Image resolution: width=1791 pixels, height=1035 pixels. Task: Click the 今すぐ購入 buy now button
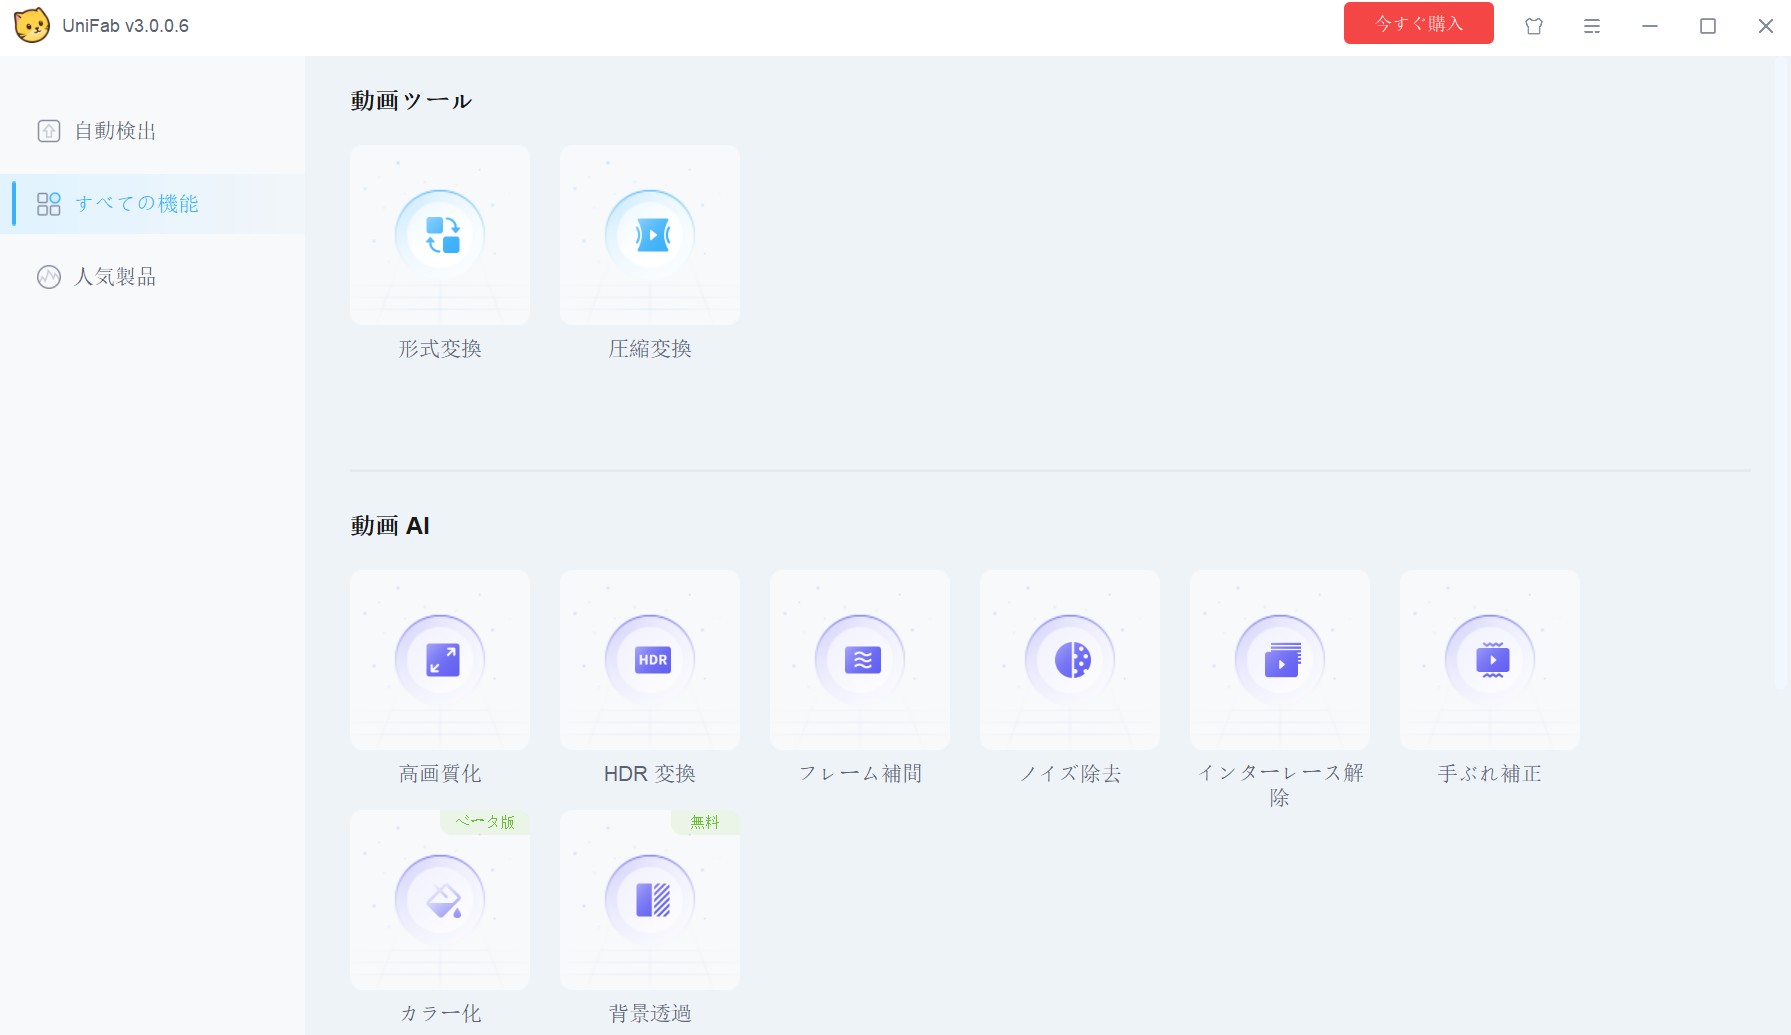(1419, 23)
